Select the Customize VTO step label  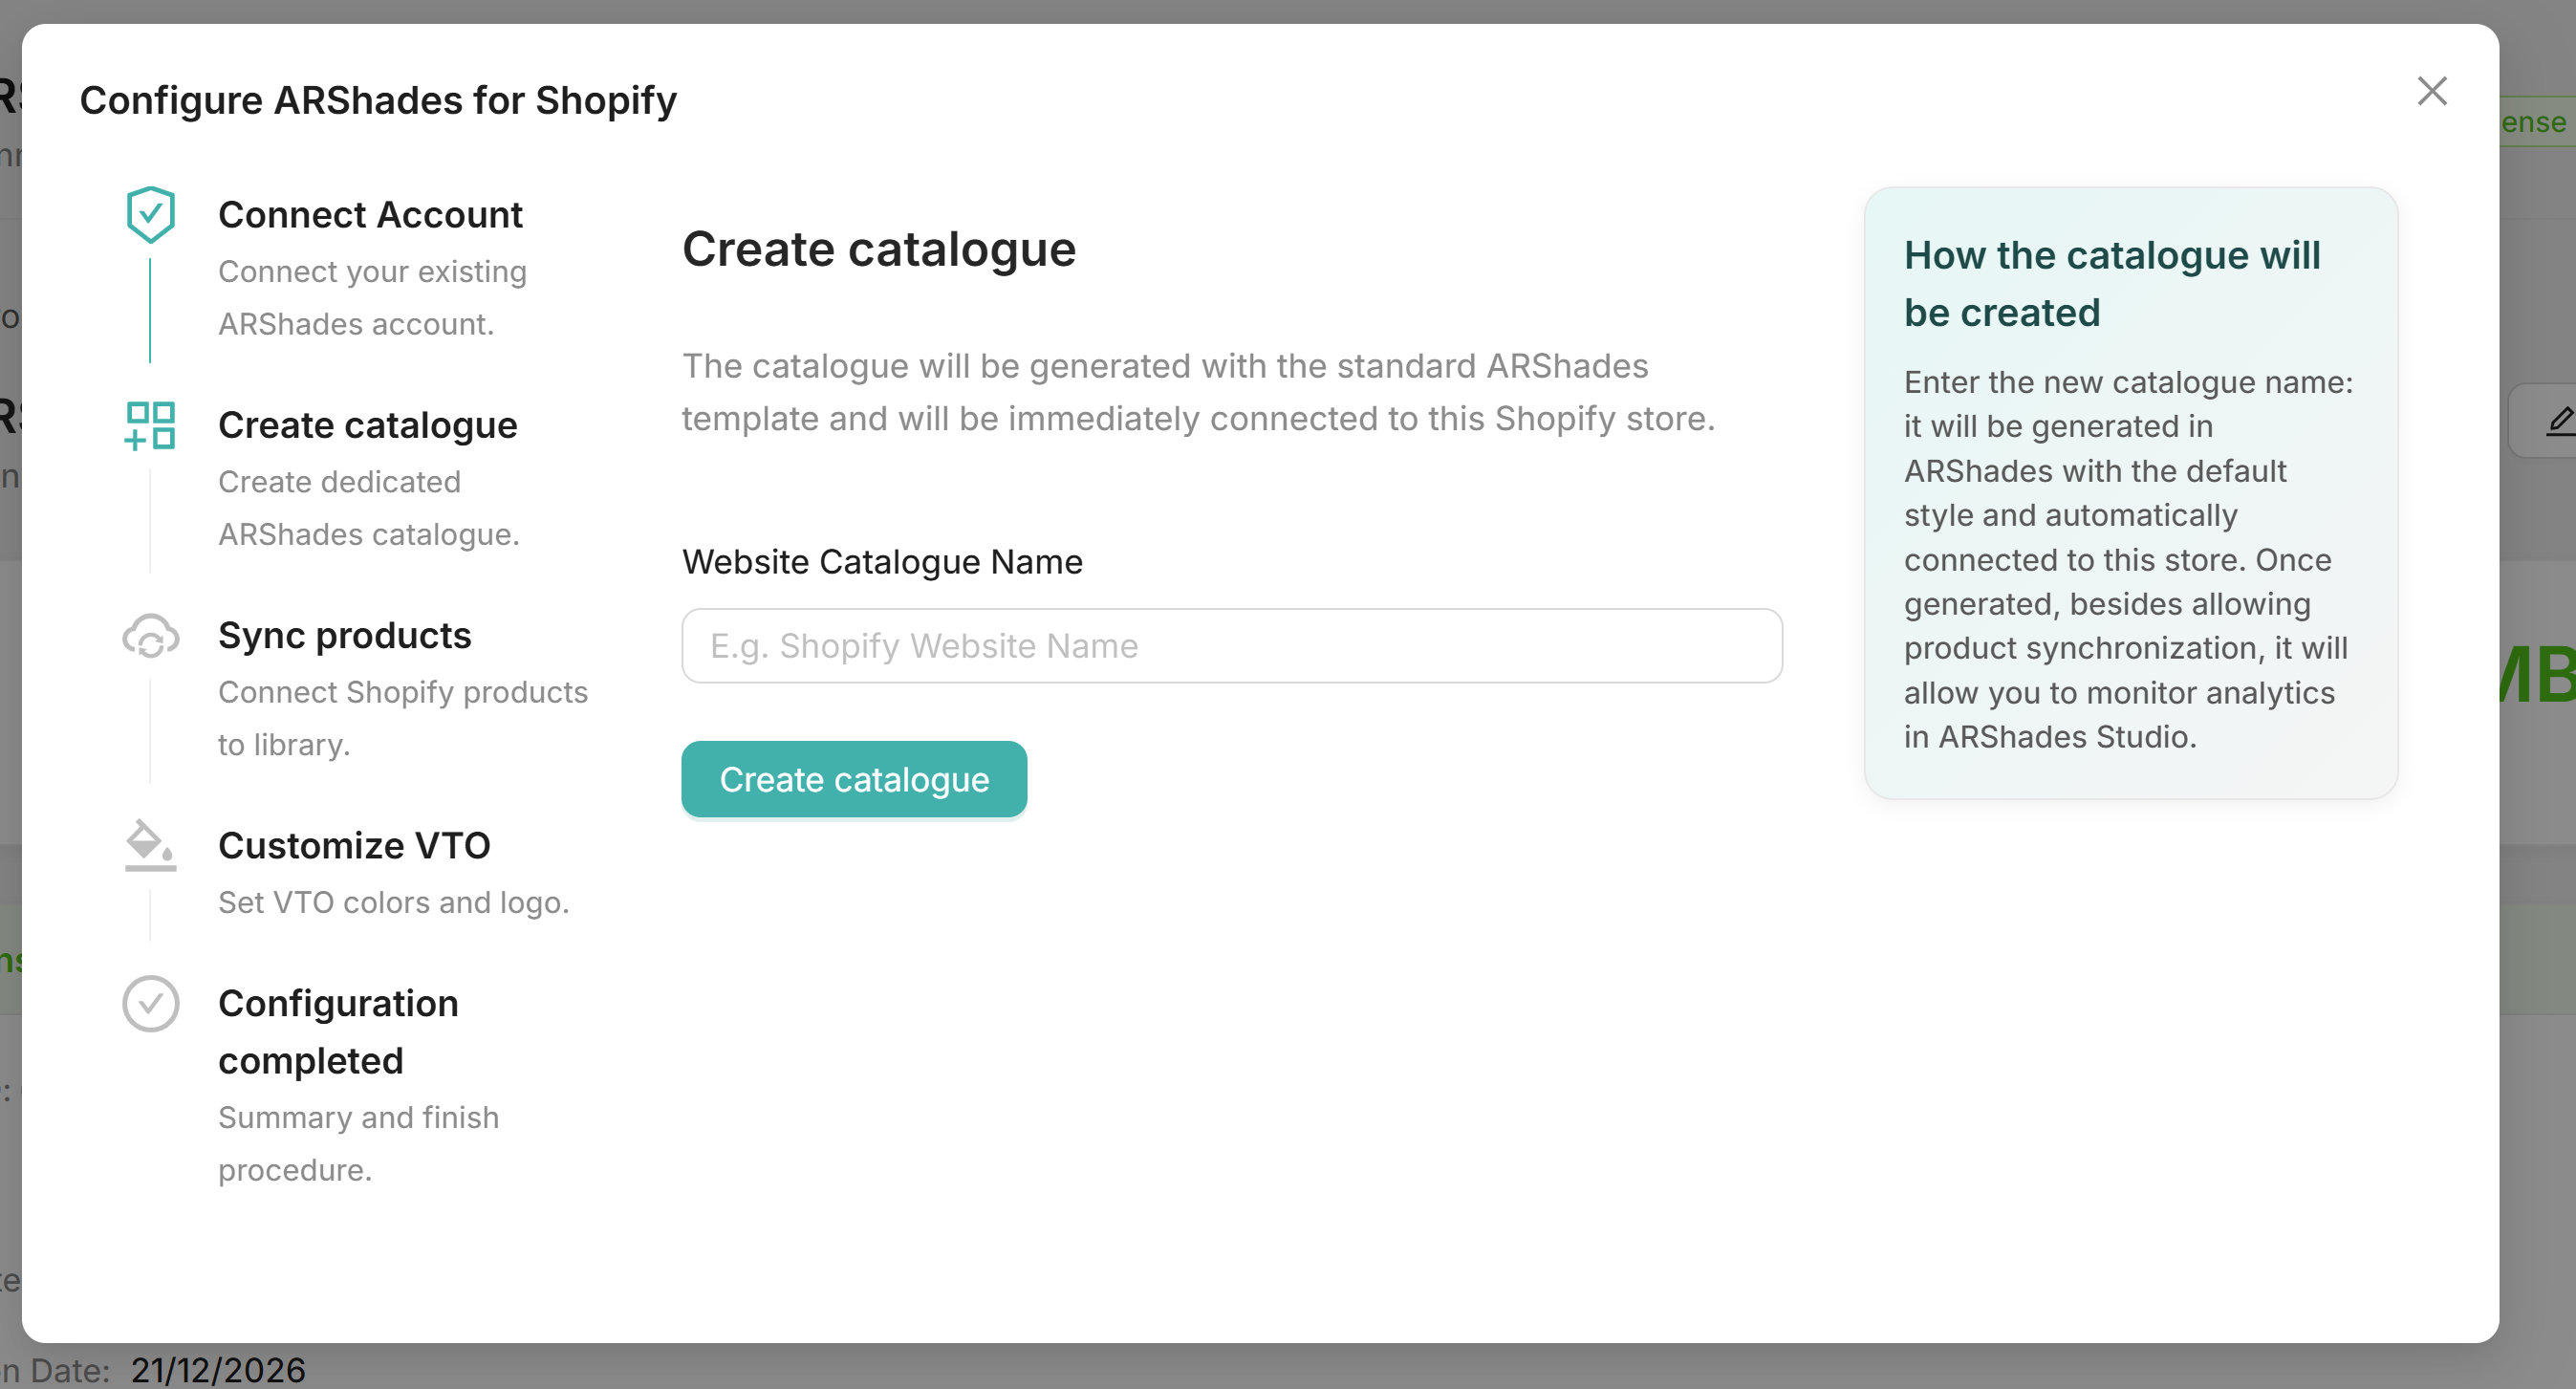point(354,845)
